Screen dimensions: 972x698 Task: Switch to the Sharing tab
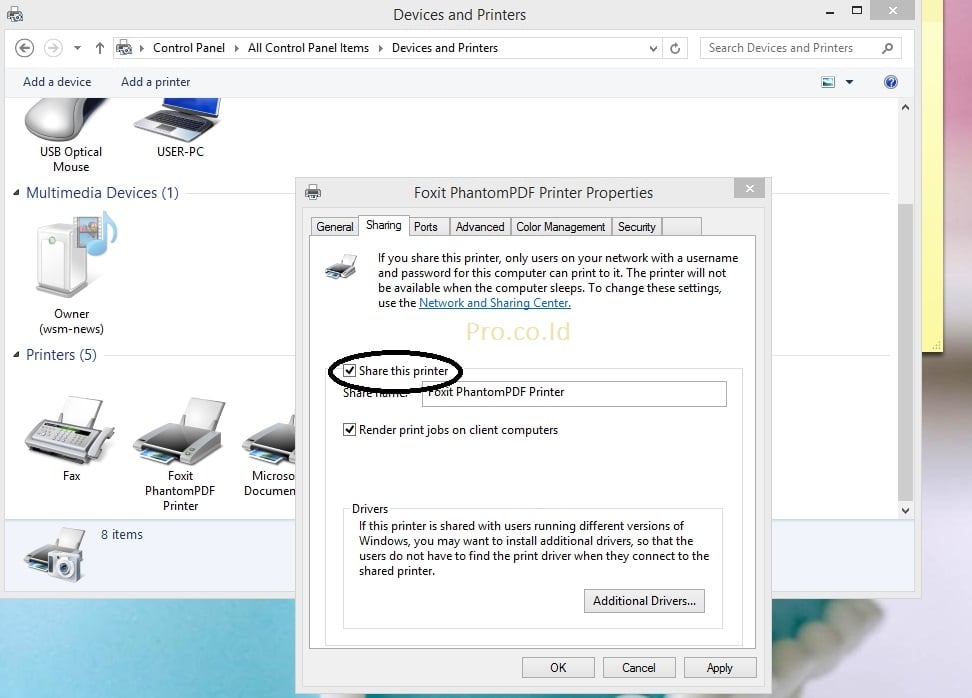click(383, 225)
